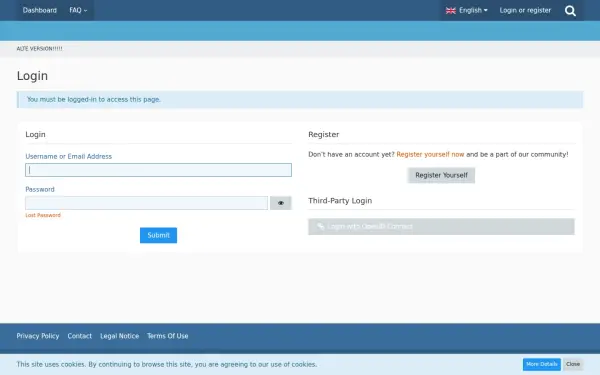Click the Login with OpenID Connect button
The width and height of the screenshot is (600, 375).
(x=441, y=227)
